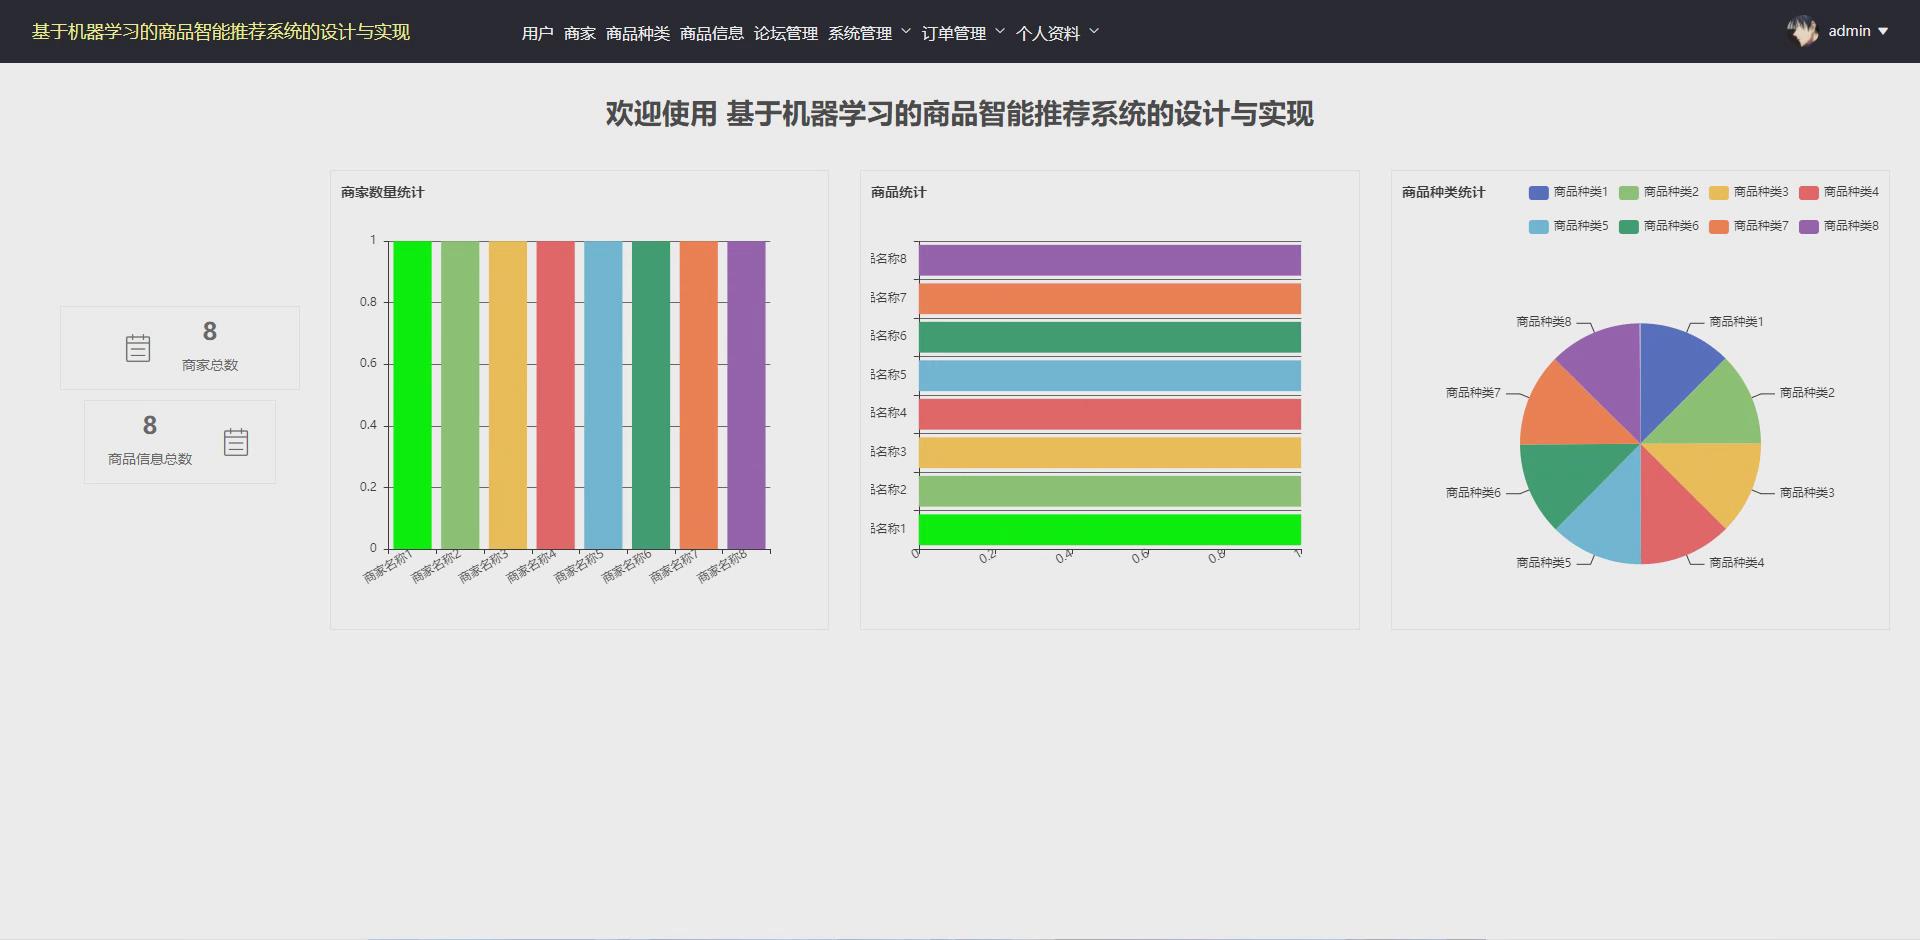Click the 商家数量统计 chart title
This screenshot has width=1920, height=940.
point(383,192)
